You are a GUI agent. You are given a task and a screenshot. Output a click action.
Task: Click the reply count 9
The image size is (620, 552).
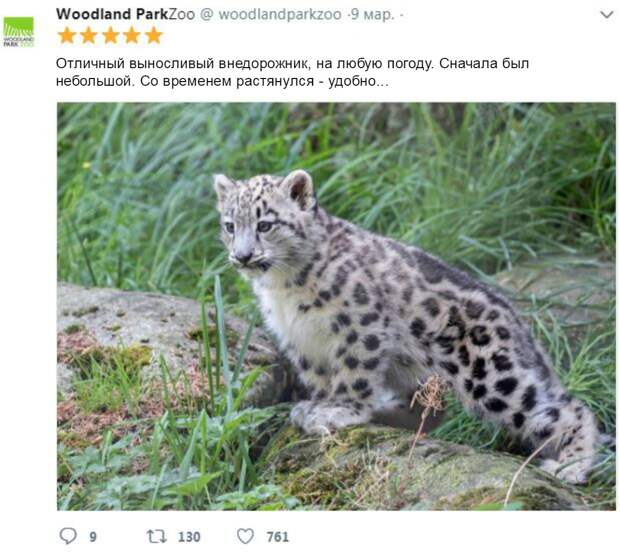point(93,537)
